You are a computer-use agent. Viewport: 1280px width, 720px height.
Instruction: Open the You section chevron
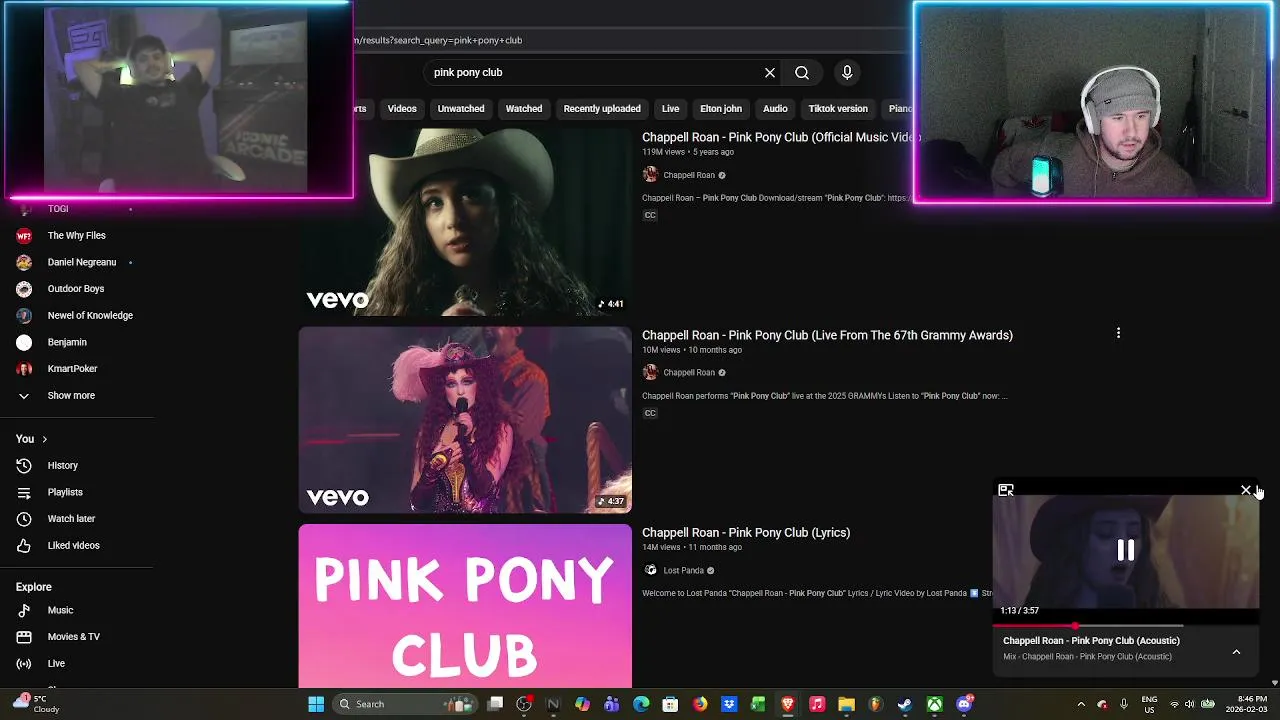(x=44, y=439)
